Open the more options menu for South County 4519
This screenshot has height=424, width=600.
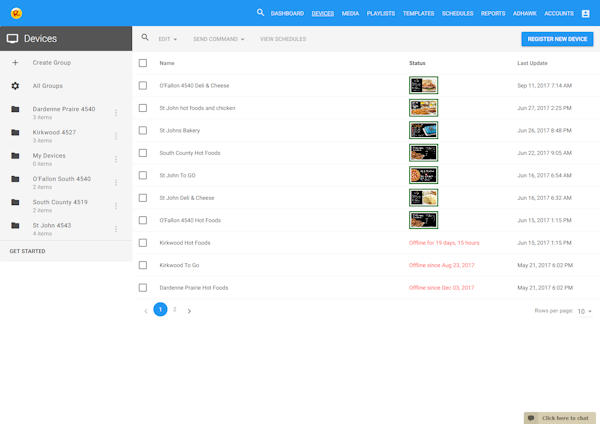coord(116,206)
